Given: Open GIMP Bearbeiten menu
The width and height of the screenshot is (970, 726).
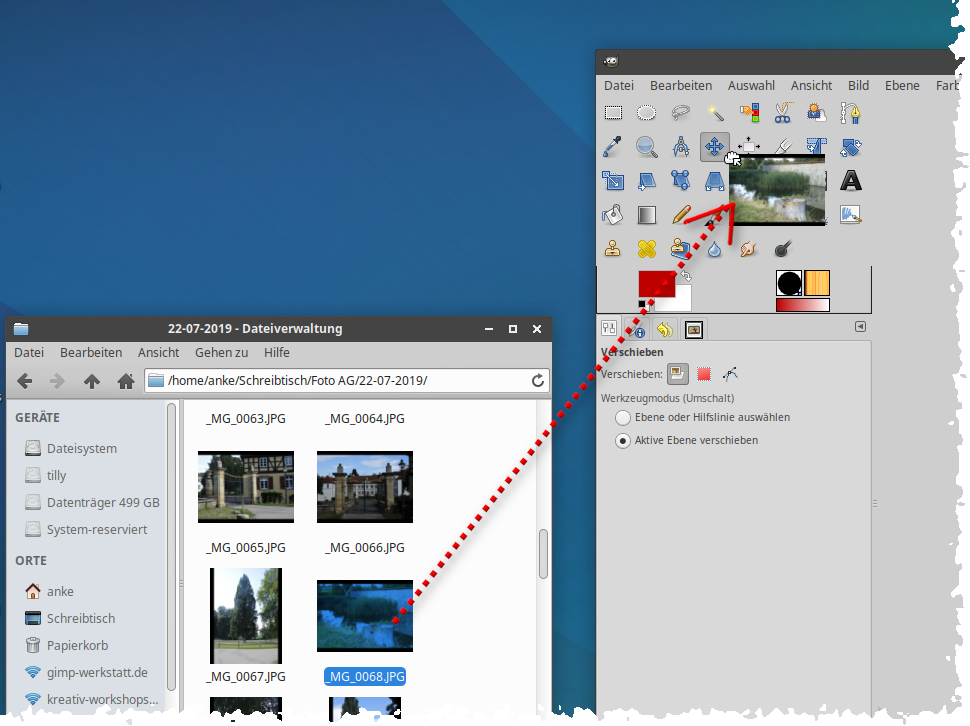Looking at the screenshot, I should (x=680, y=85).
